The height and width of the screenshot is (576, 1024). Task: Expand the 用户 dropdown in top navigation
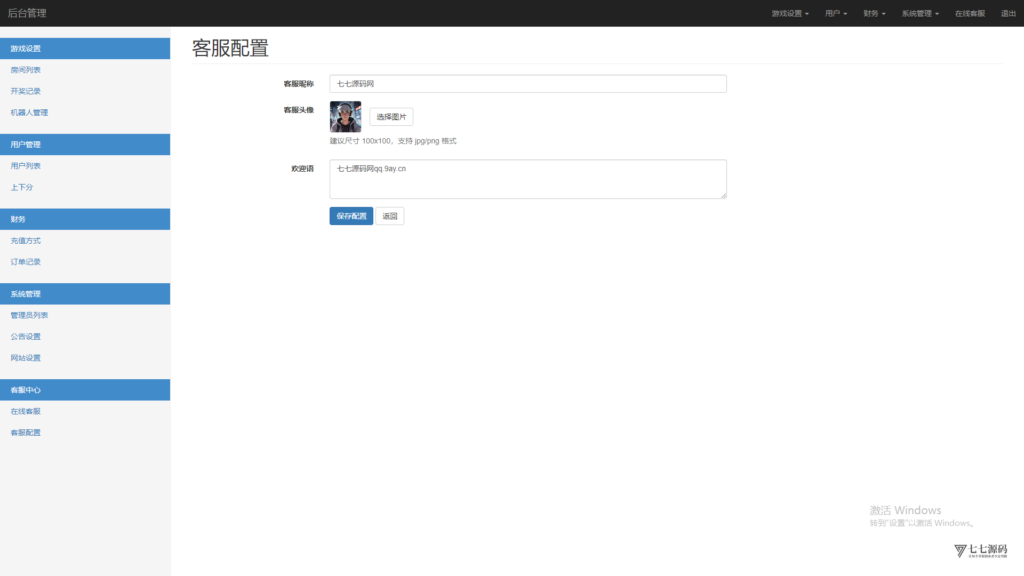point(836,14)
